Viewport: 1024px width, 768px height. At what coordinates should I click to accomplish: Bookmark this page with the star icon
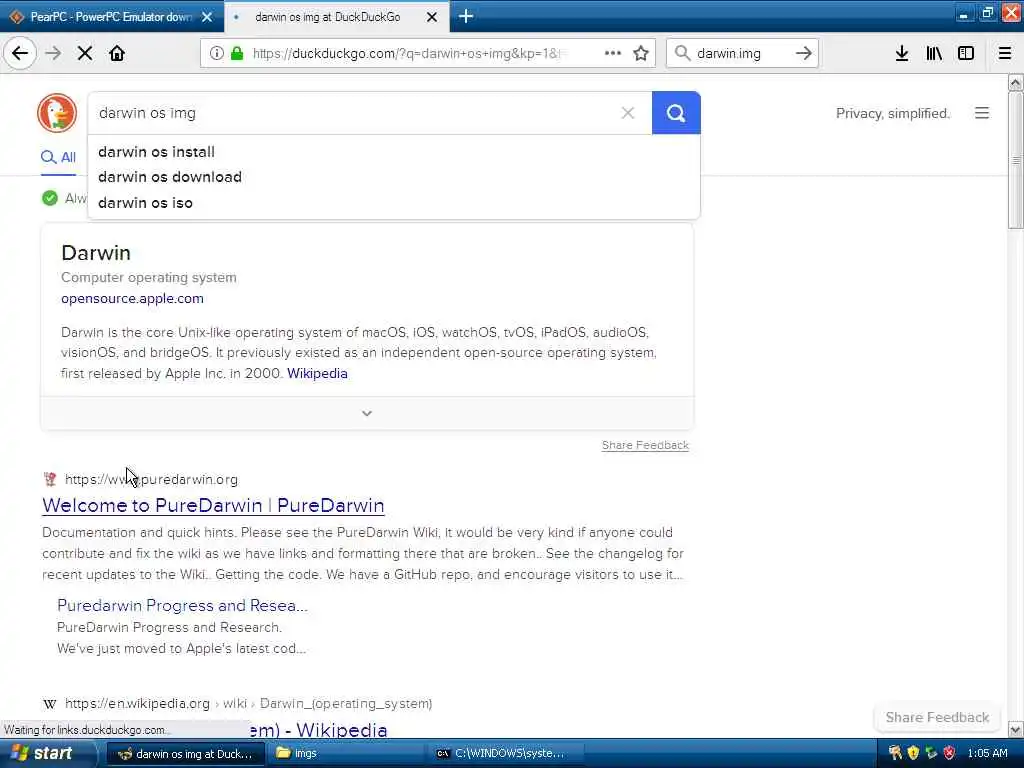click(x=641, y=53)
